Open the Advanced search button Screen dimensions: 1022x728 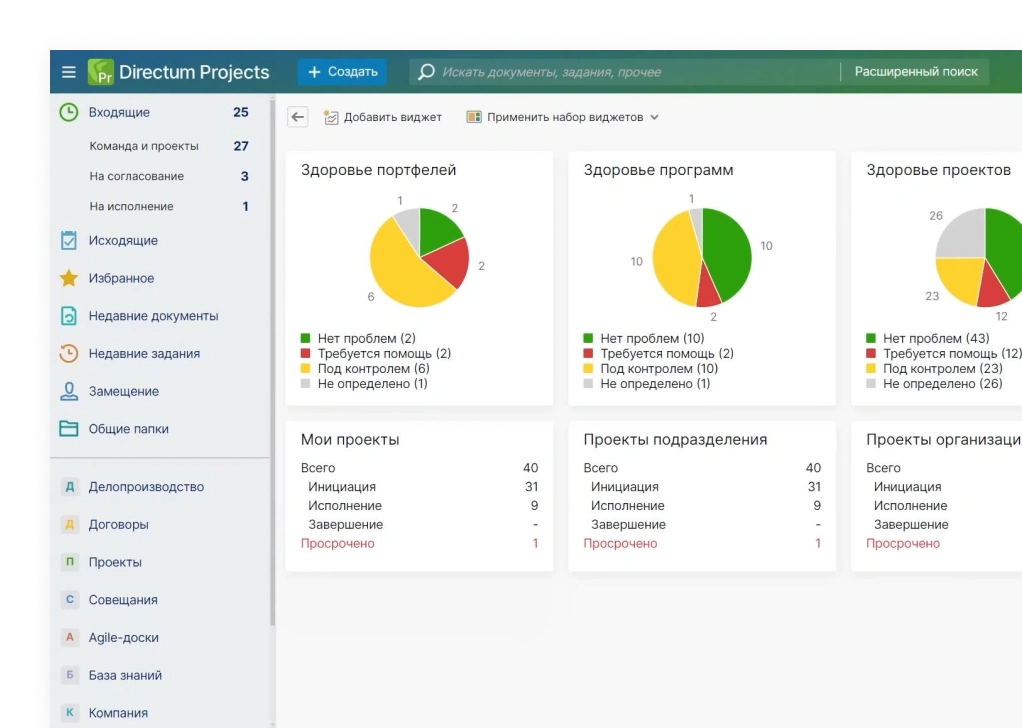pos(916,72)
